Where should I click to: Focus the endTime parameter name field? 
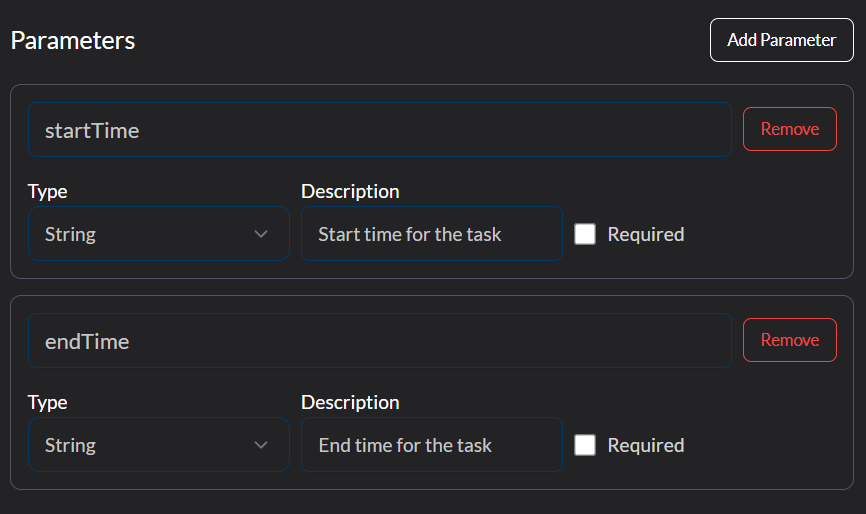(379, 341)
